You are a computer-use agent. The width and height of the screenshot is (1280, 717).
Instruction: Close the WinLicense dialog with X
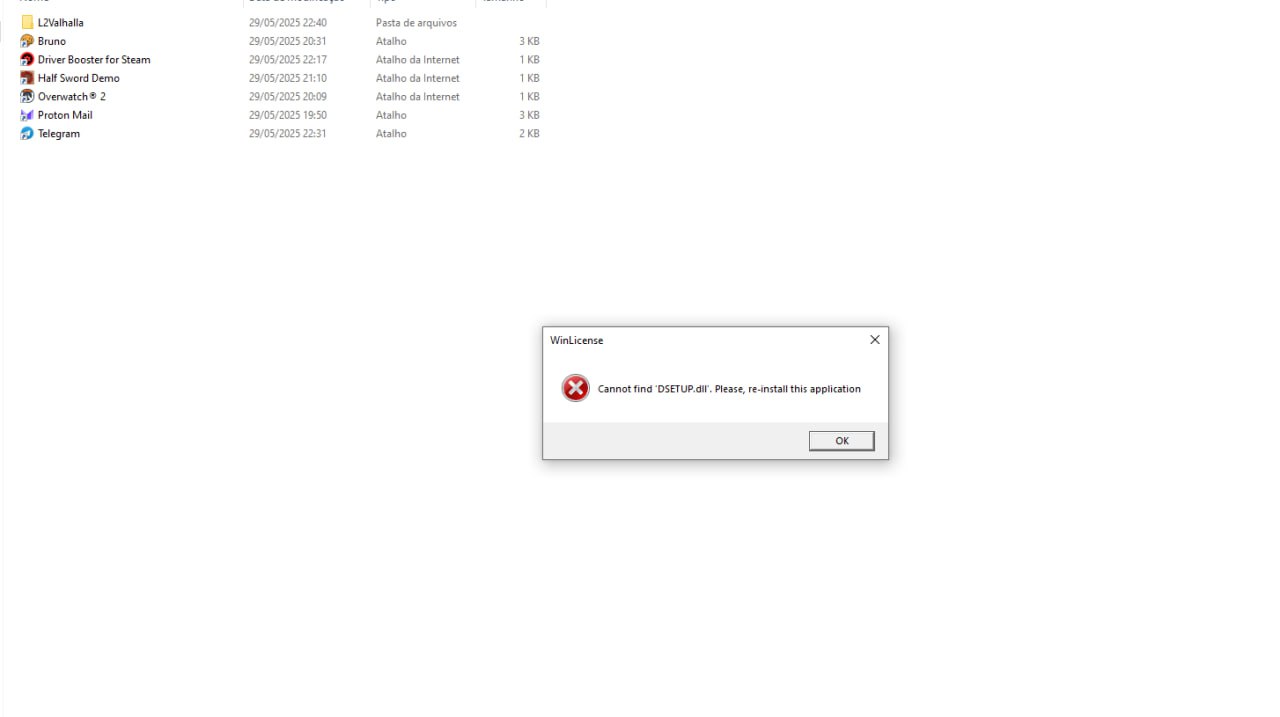click(x=874, y=340)
